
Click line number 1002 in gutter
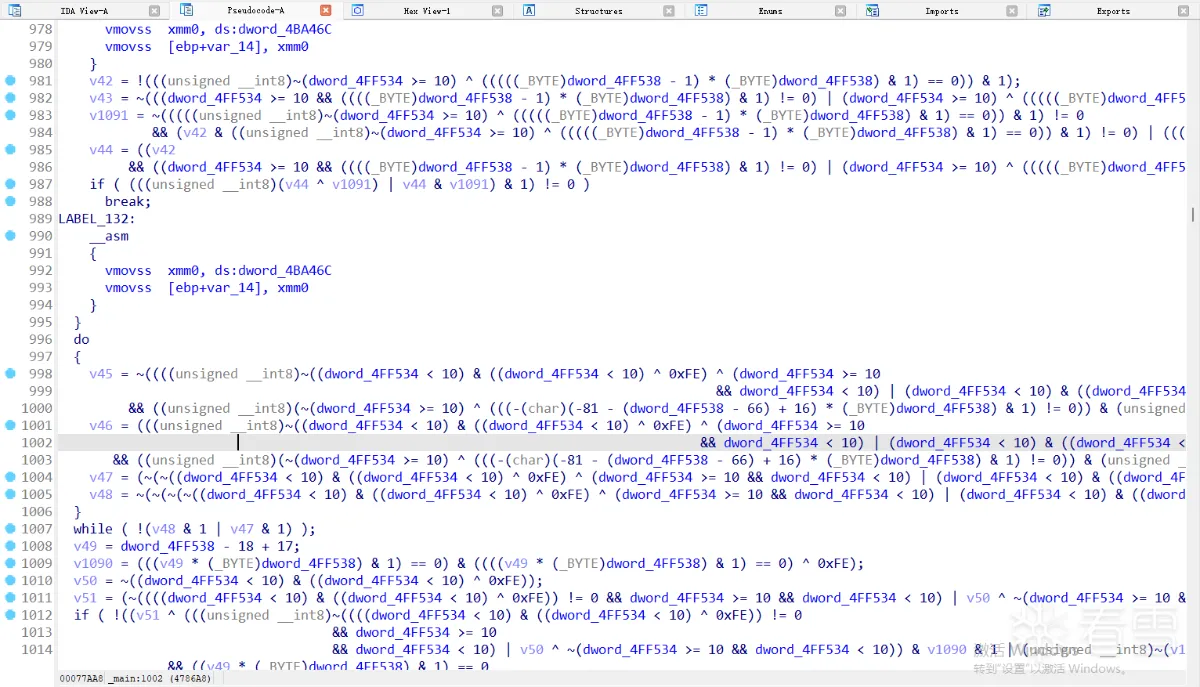(x=36, y=443)
